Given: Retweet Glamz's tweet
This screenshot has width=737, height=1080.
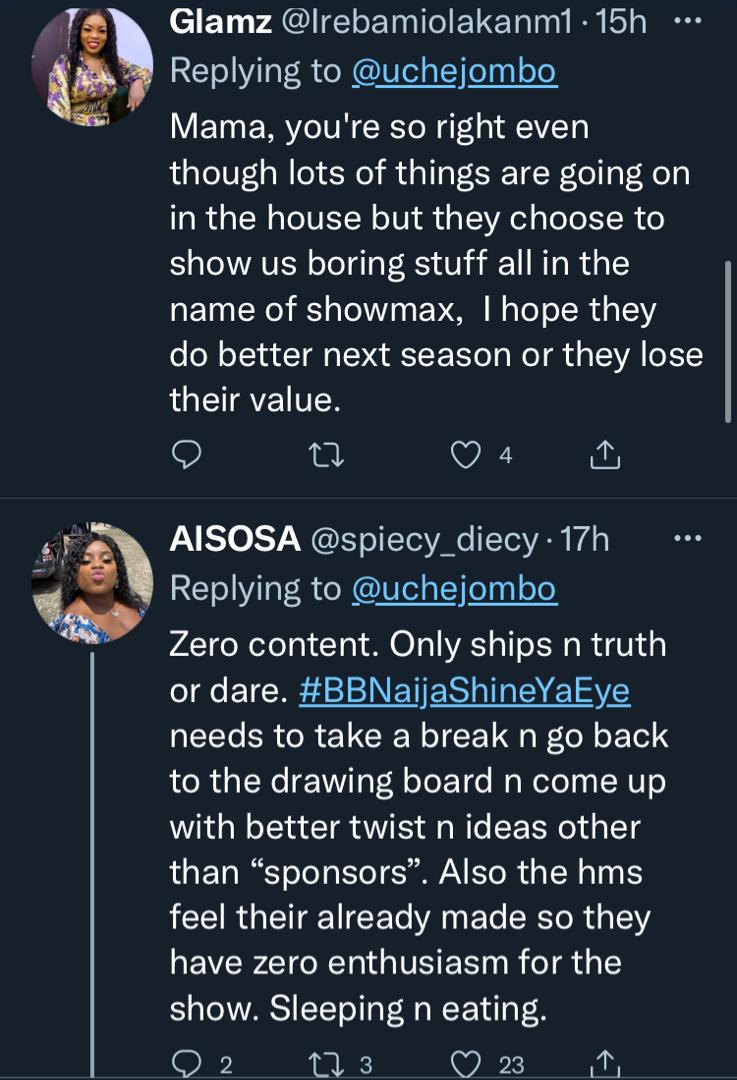Looking at the screenshot, I should [327, 456].
